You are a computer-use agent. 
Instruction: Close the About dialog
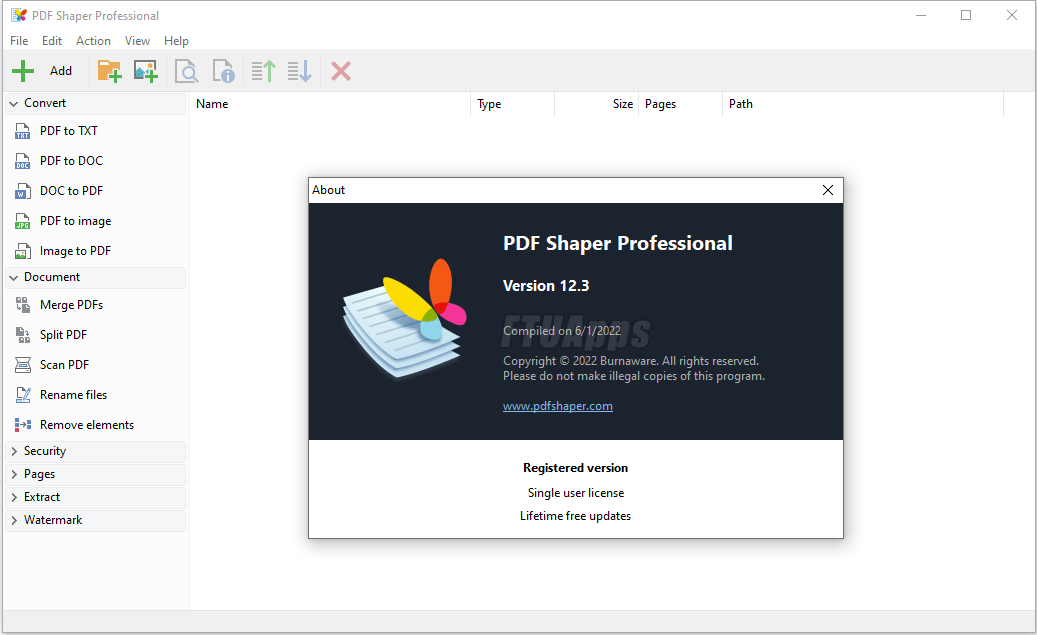pyautogui.click(x=827, y=190)
